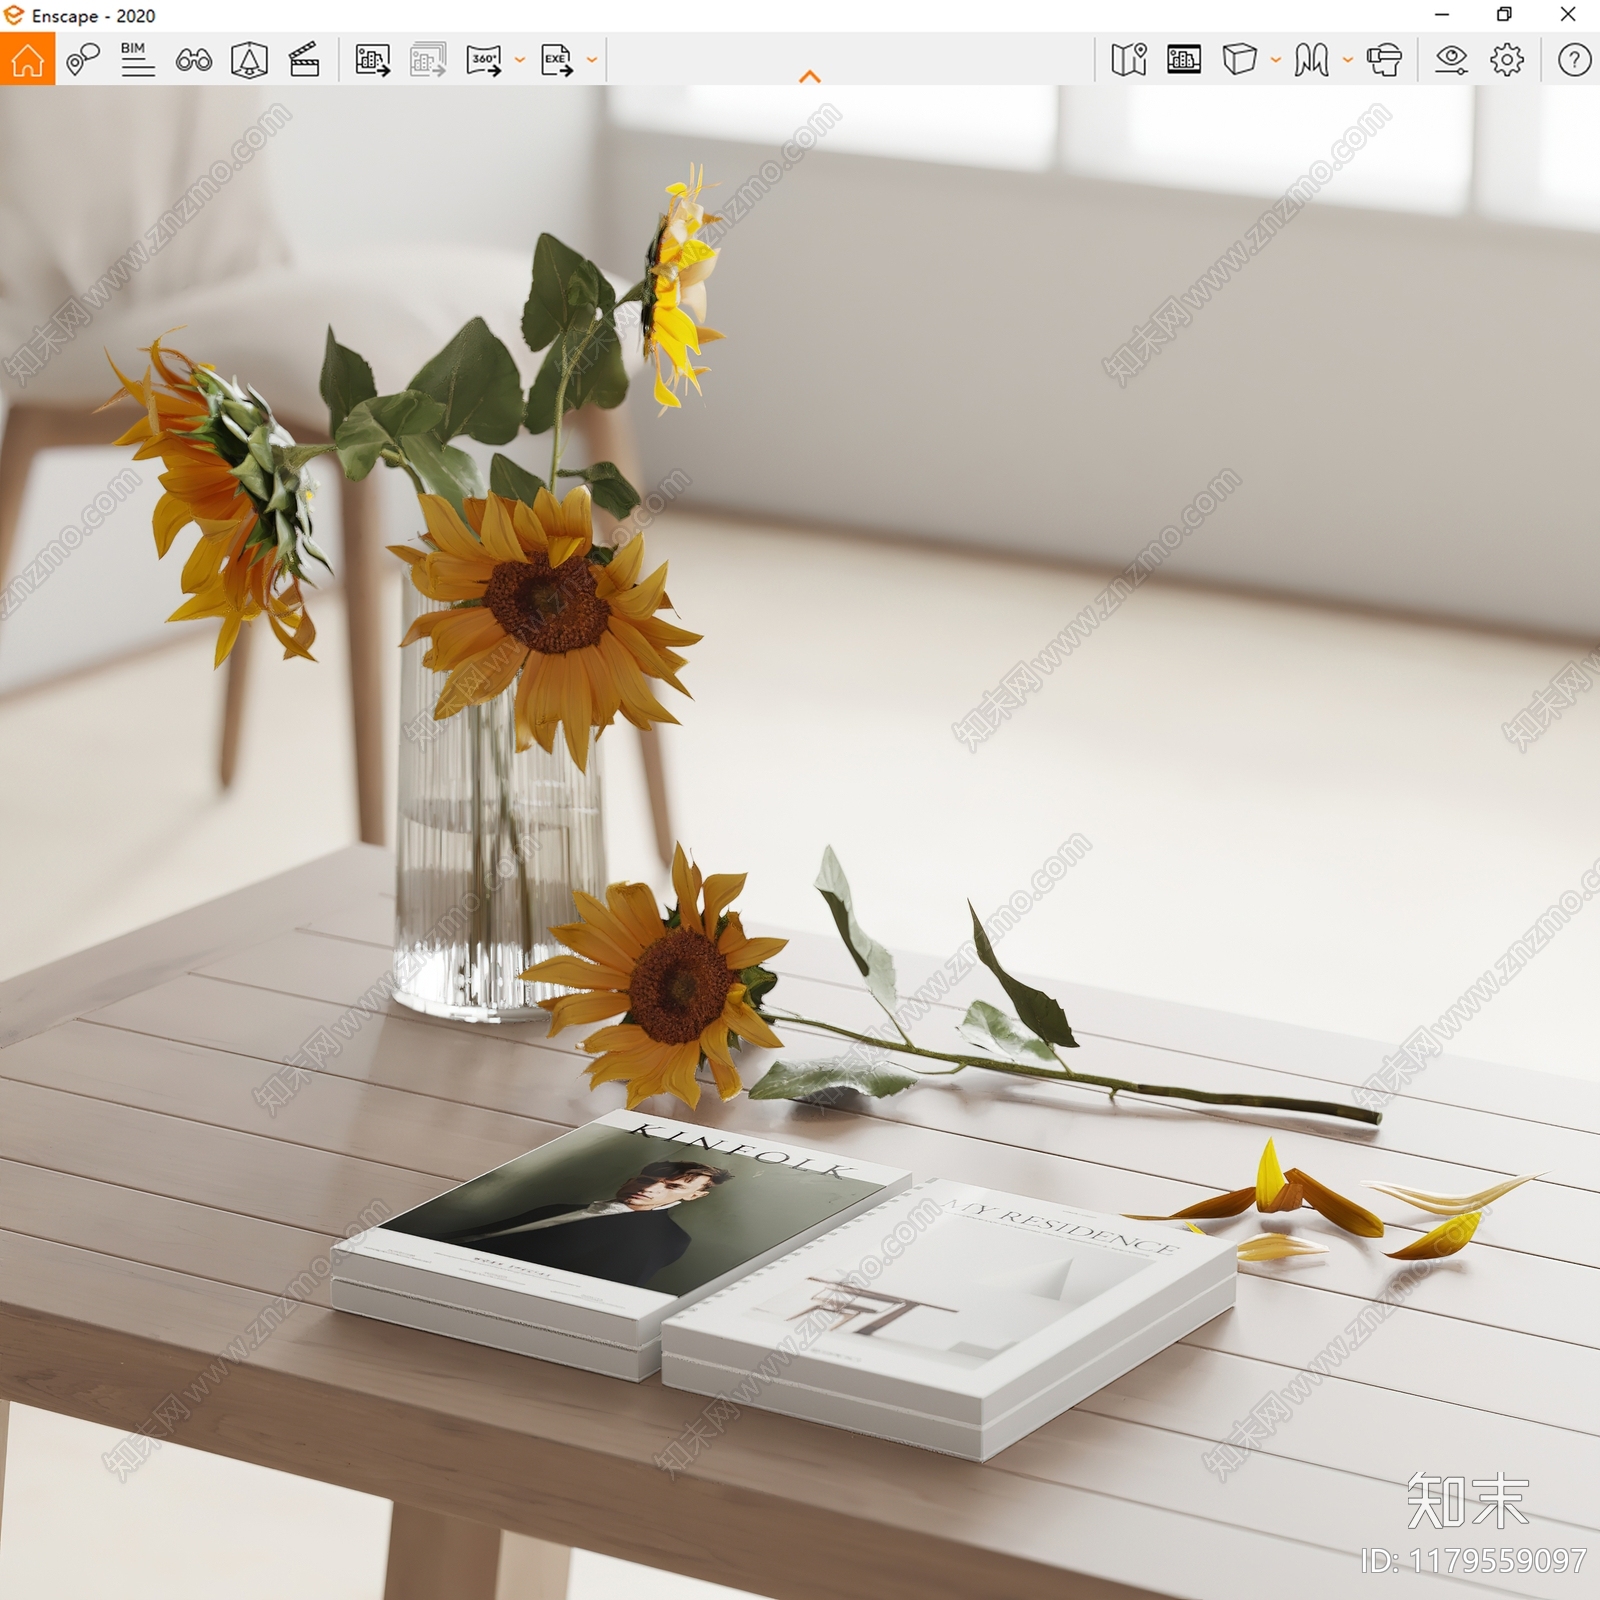
Task: Open the BIM information panel
Action: coord(137,60)
